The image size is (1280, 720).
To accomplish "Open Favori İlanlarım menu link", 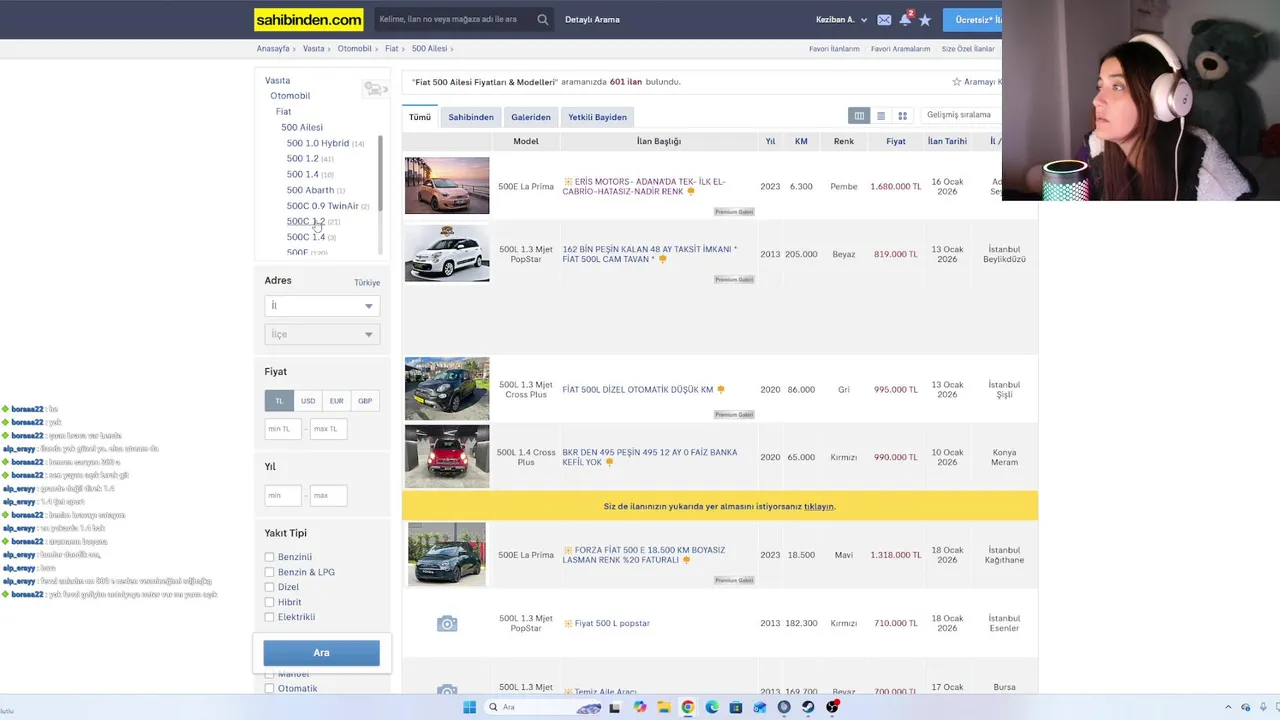I will pyautogui.click(x=834, y=49).
